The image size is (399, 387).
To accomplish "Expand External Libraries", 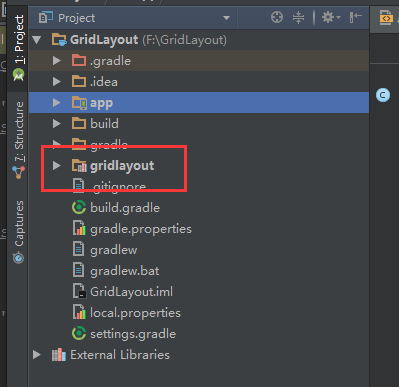I will 37,355.
